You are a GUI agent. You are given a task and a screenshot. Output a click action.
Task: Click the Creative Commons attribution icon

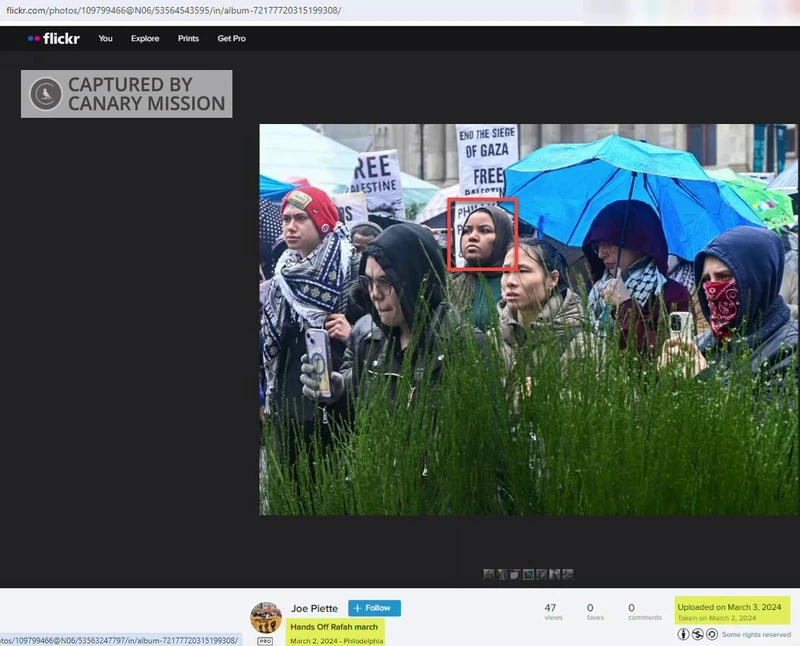point(684,634)
